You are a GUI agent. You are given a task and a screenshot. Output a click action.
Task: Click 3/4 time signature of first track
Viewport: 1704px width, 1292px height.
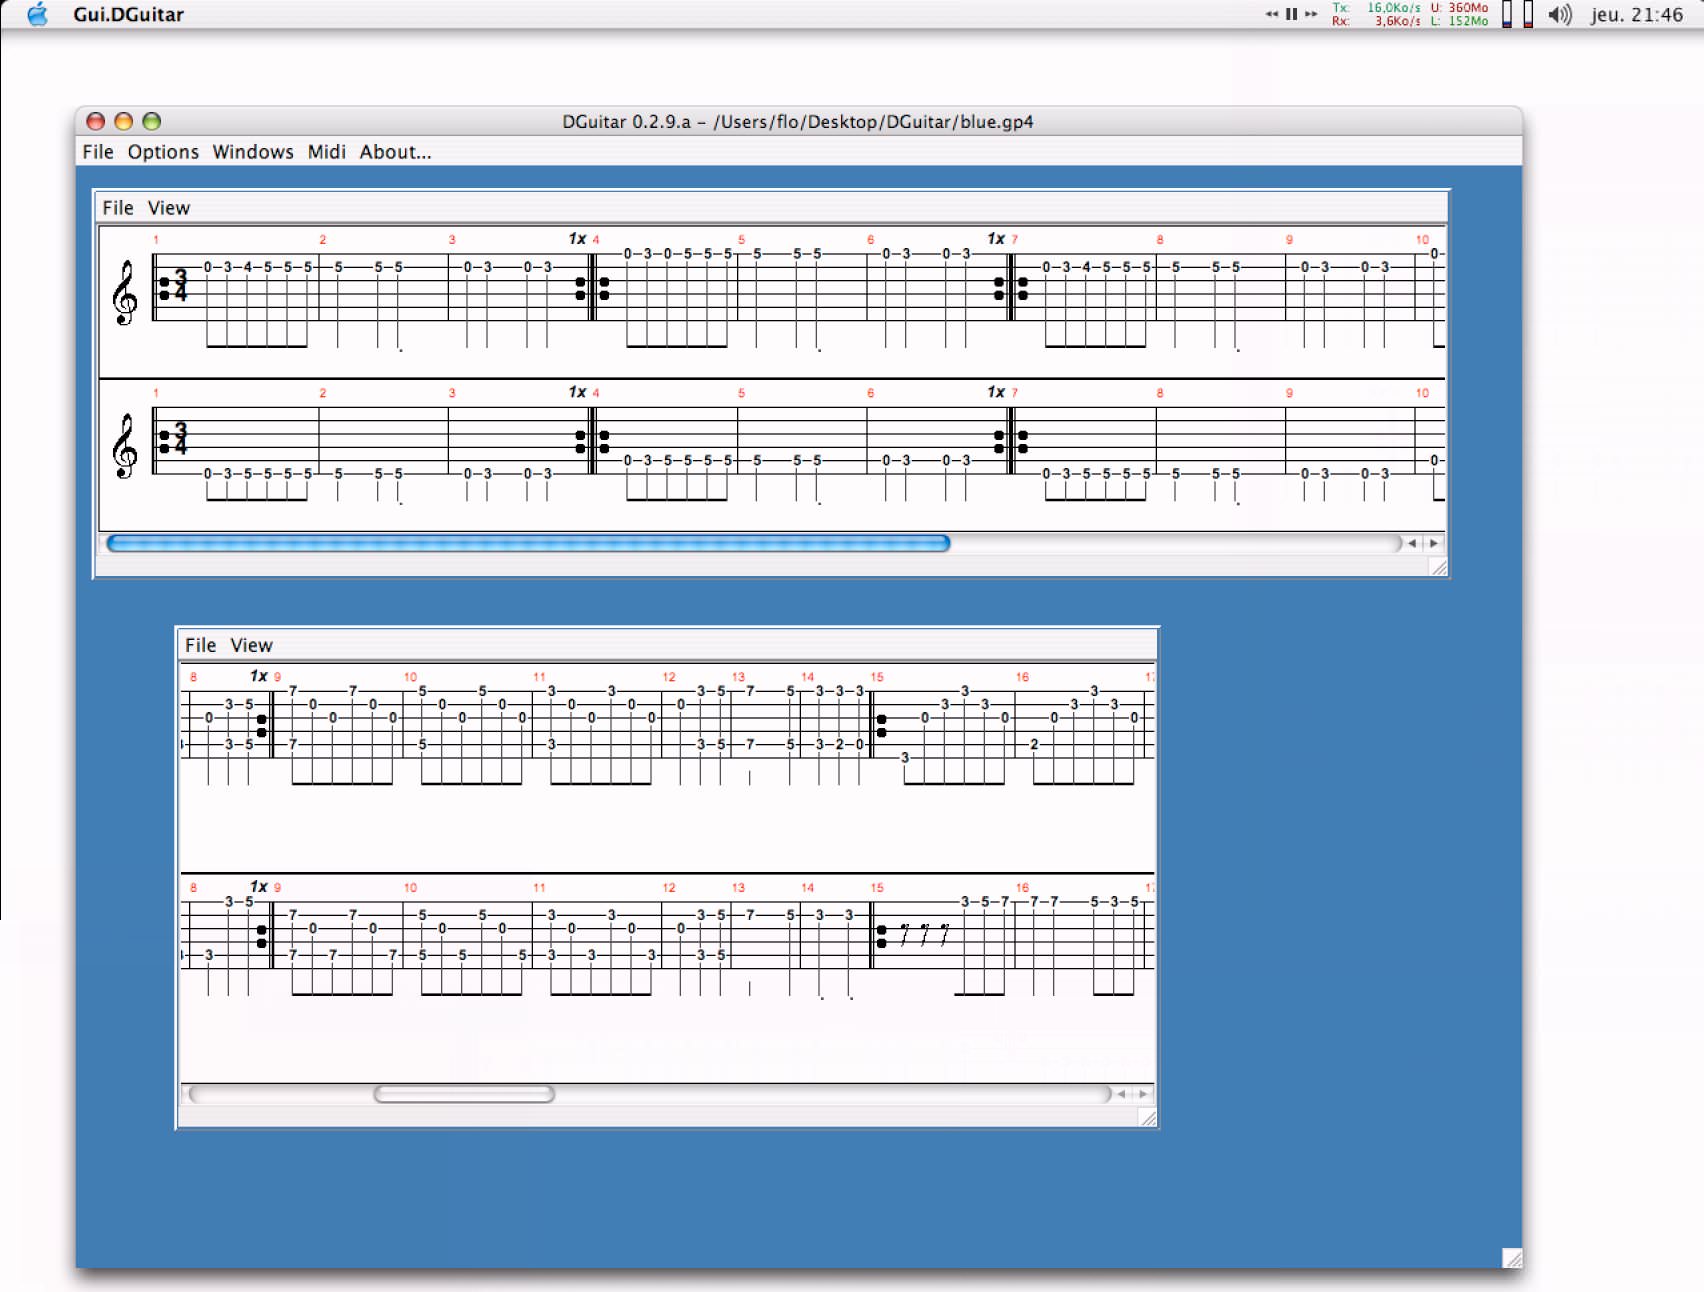pyautogui.click(x=180, y=284)
